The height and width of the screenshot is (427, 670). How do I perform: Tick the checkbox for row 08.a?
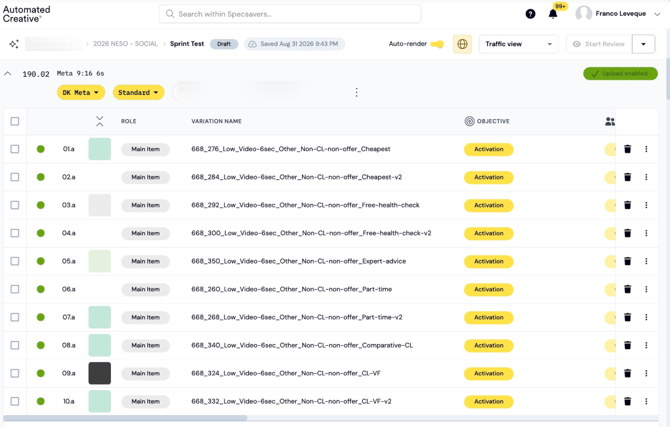15,345
